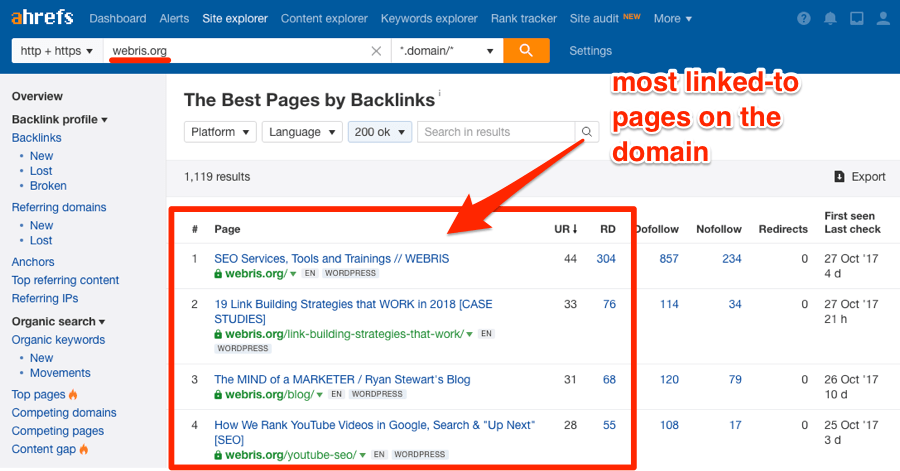Open Content explorer in the top menu

coord(324,18)
